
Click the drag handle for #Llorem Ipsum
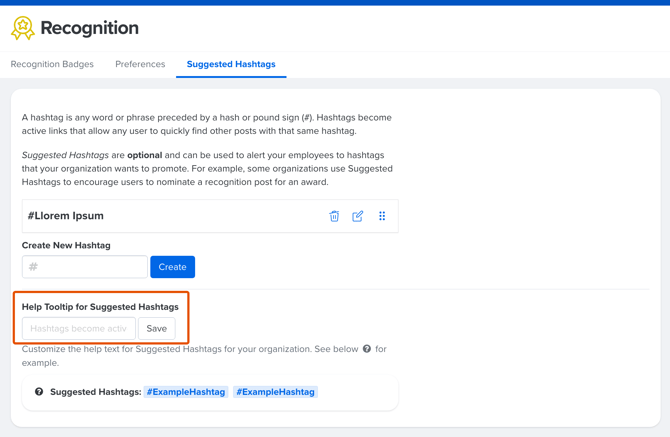(x=382, y=216)
